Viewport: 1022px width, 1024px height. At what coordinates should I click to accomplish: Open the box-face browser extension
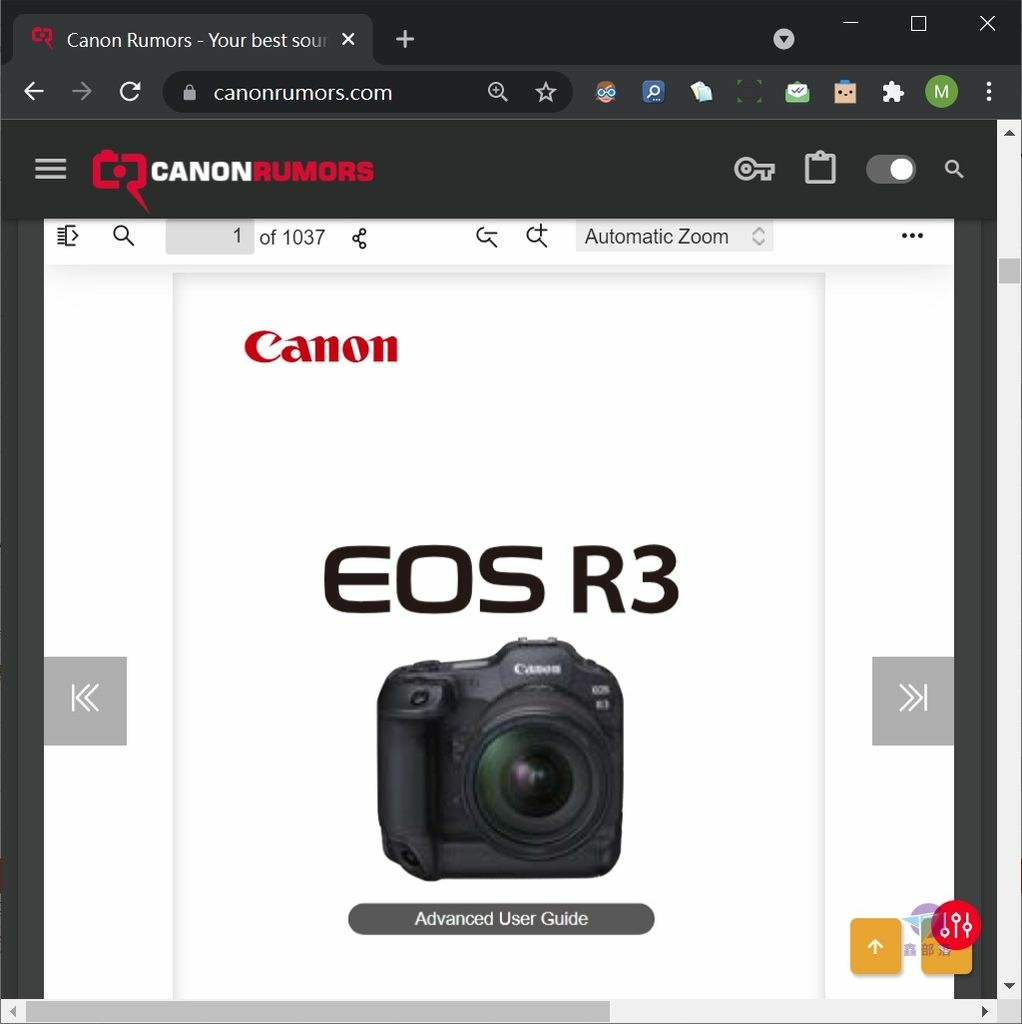click(845, 92)
